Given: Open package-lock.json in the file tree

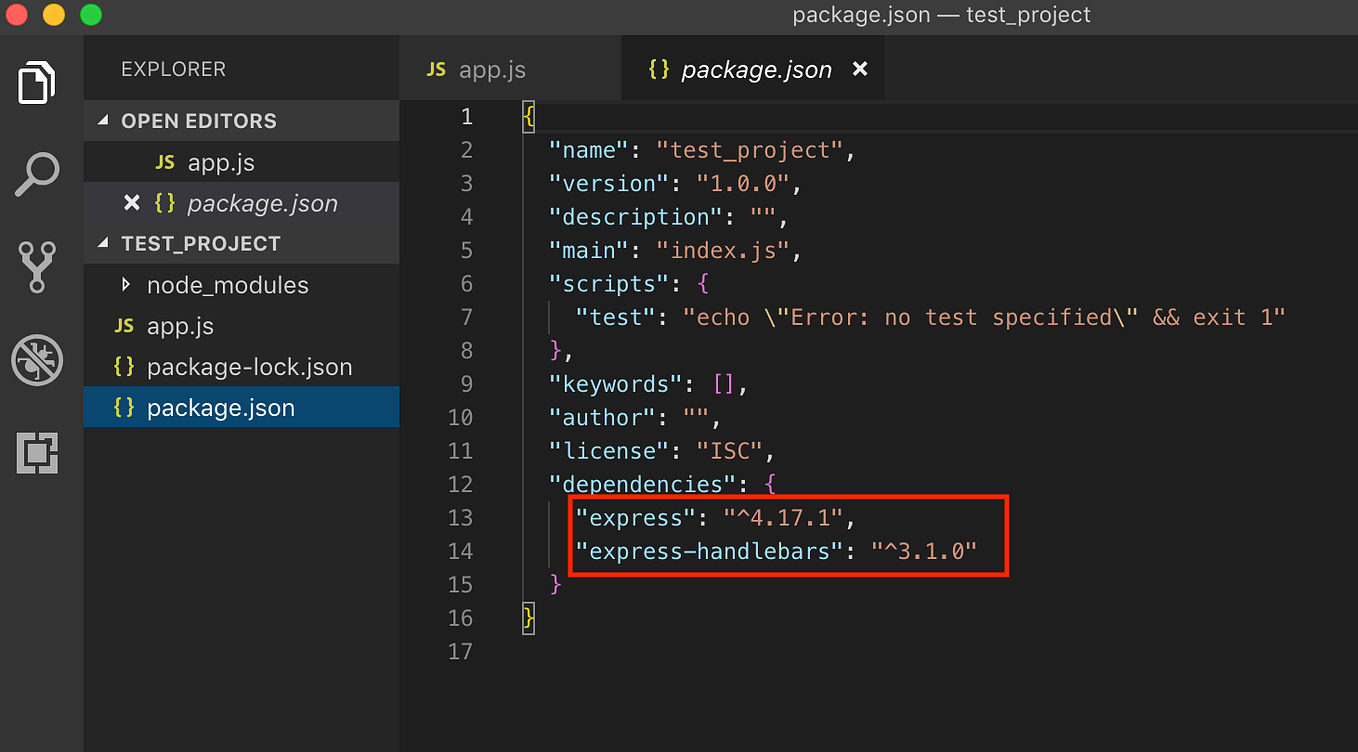Looking at the screenshot, I should (x=241, y=367).
